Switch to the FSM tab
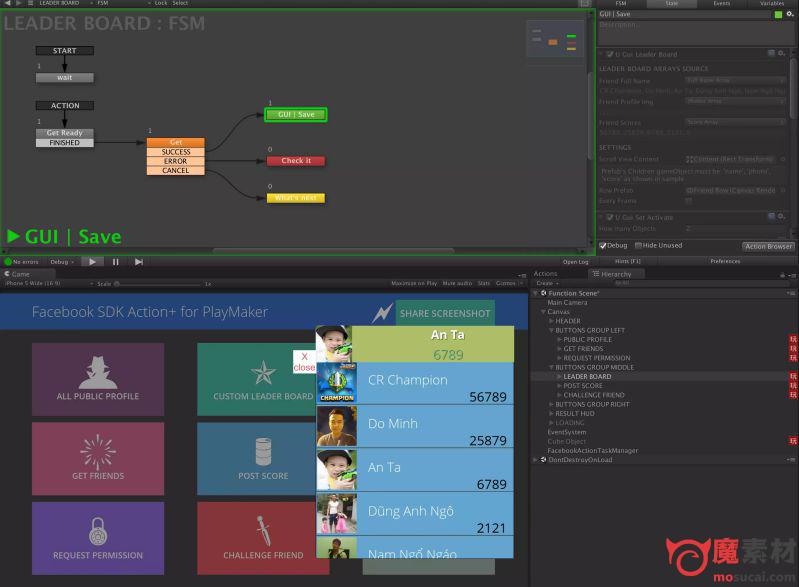 [x=621, y=4]
